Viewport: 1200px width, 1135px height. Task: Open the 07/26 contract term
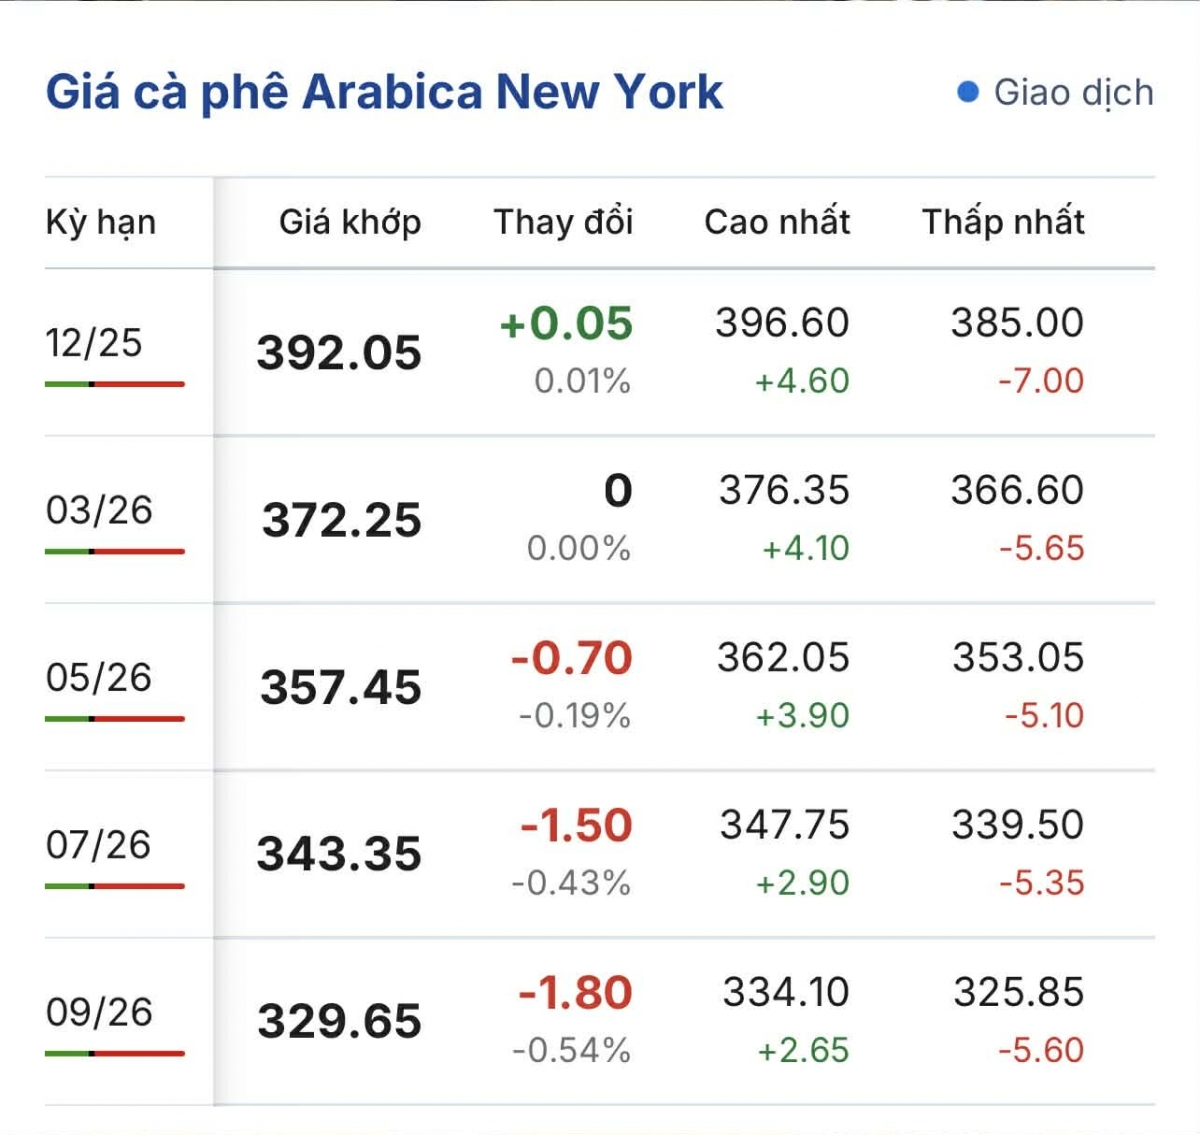point(98,845)
